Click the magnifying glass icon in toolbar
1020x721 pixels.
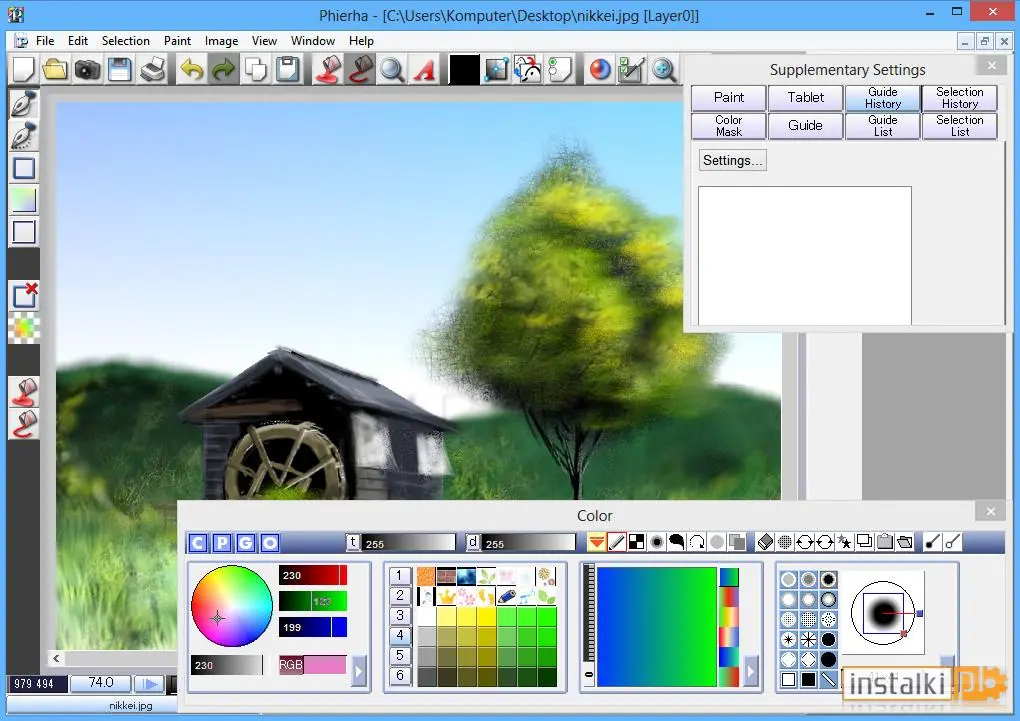click(x=392, y=70)
